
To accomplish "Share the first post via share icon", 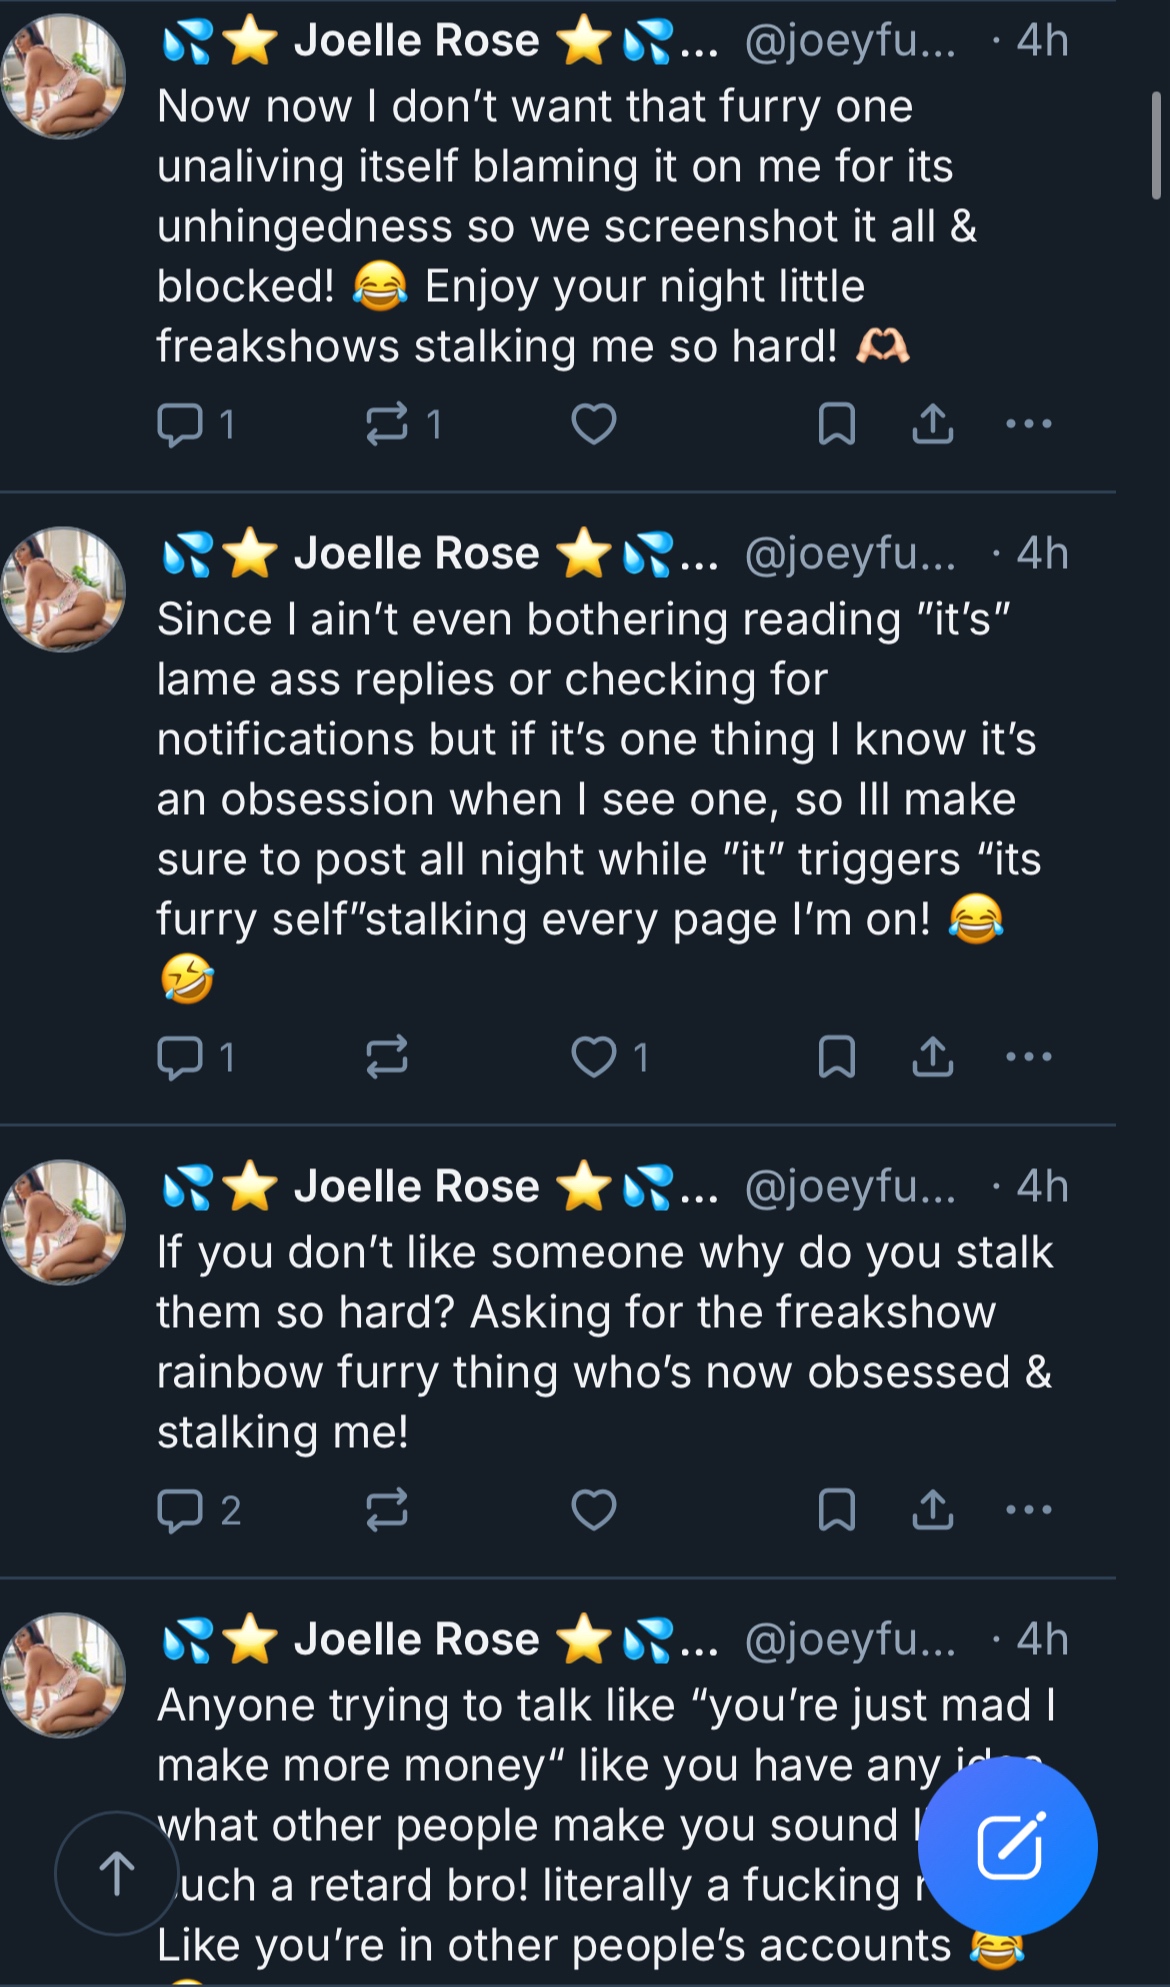I will click(932, 424).
